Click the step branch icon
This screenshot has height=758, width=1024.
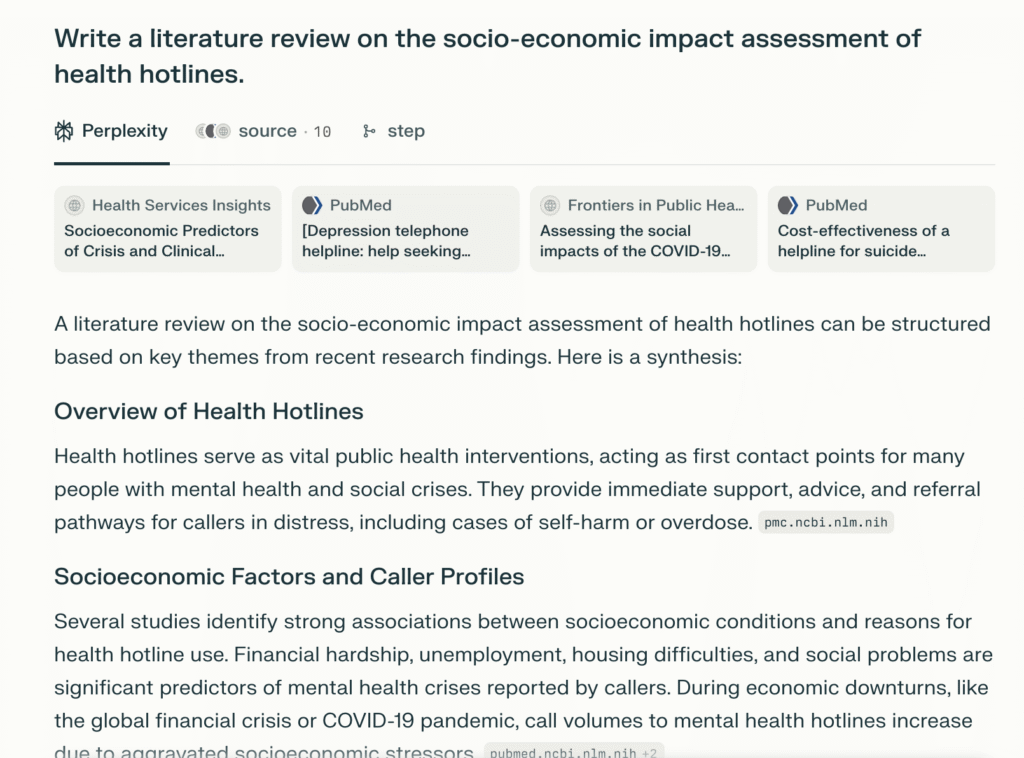tap(369, 131)
